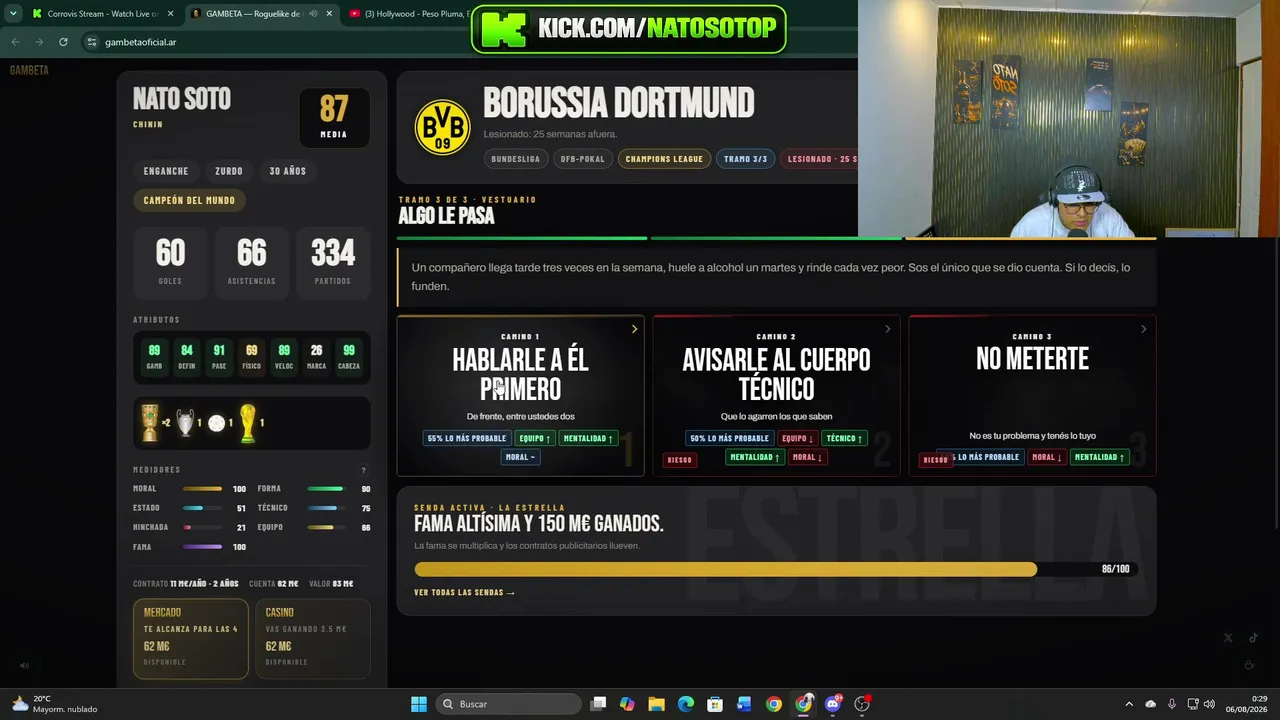Click the weather widget in the taskbar
The height and width of the screenshot is (720, 1280).
pos(55,704)
